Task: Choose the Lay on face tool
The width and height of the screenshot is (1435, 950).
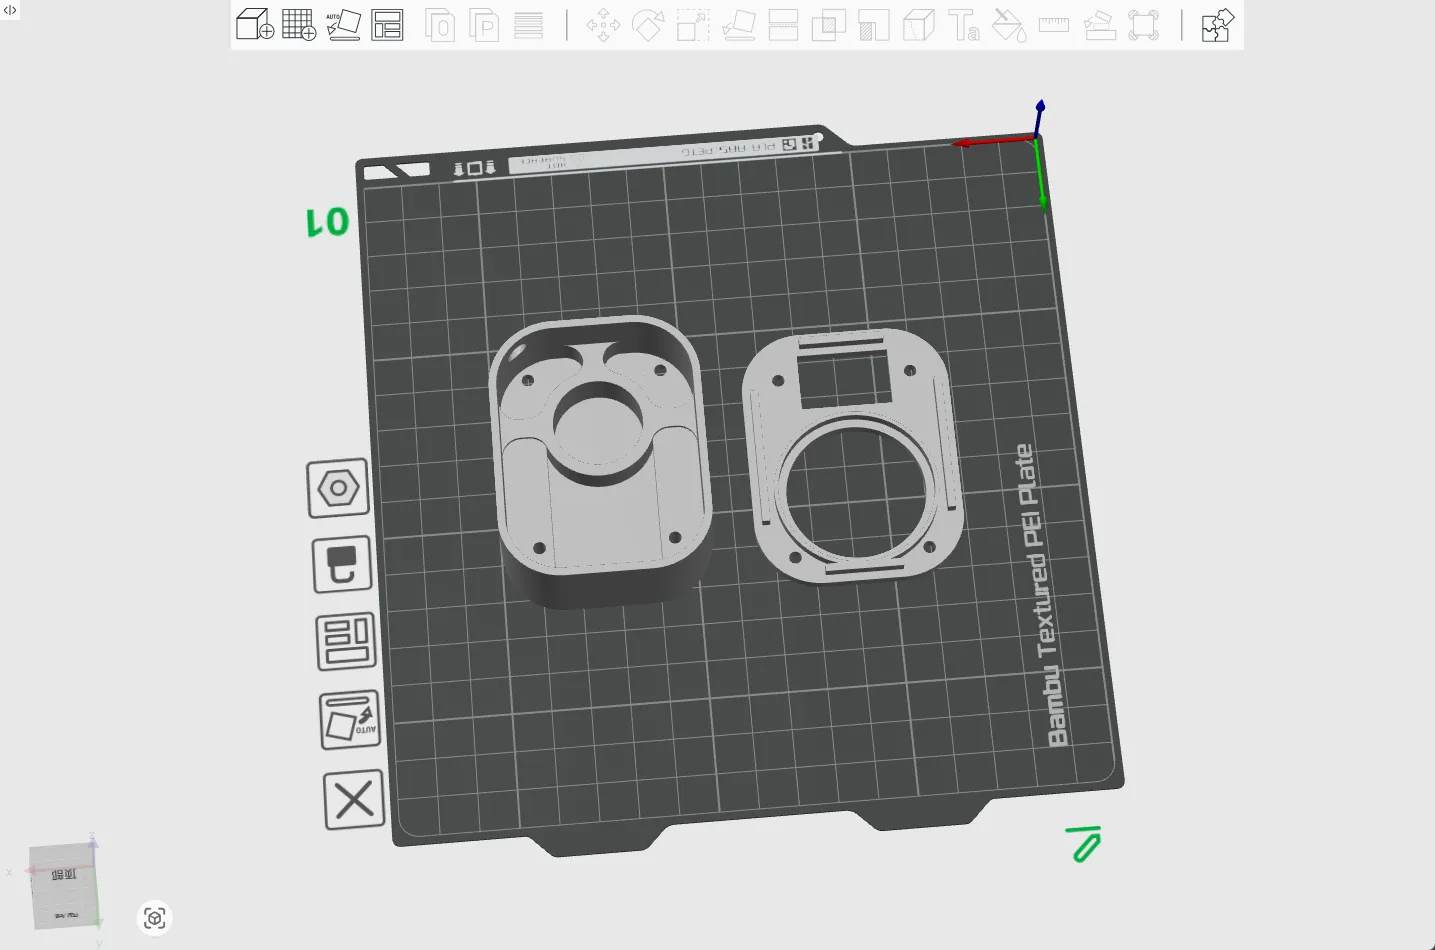Action: (x=738, y=25)
